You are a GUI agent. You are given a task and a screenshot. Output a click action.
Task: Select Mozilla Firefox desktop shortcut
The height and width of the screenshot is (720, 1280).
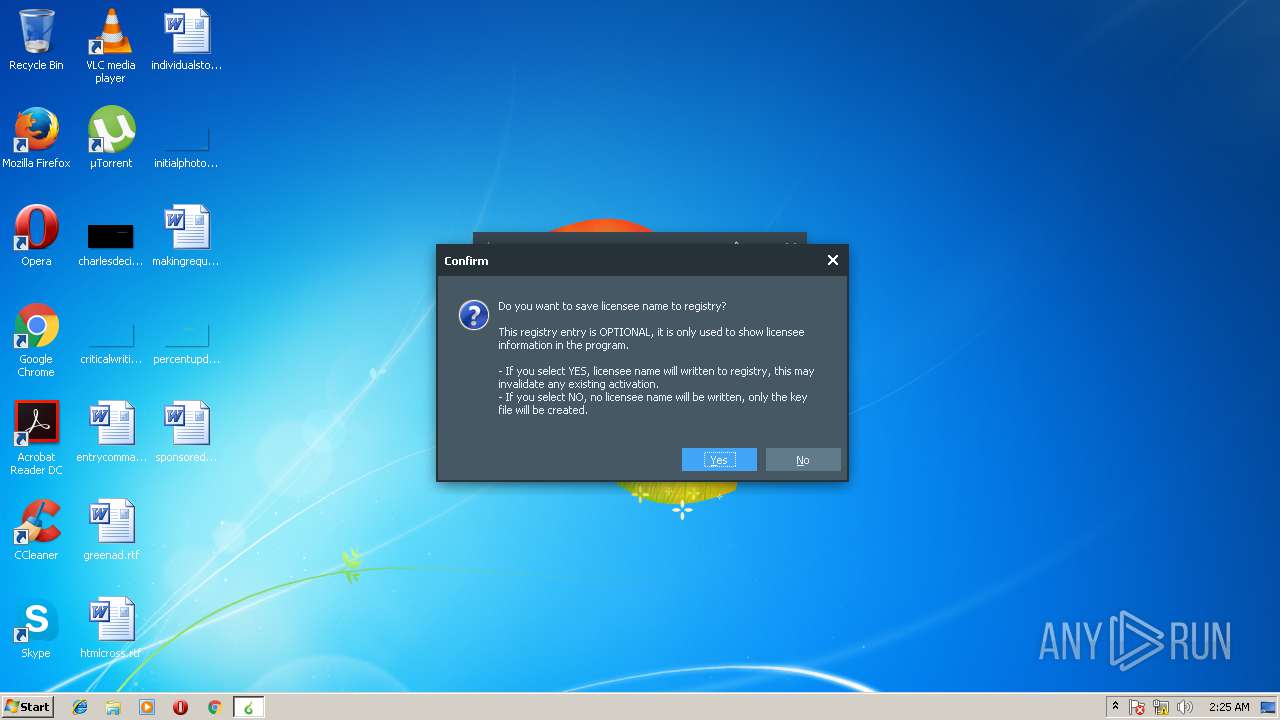coord(36,138)
